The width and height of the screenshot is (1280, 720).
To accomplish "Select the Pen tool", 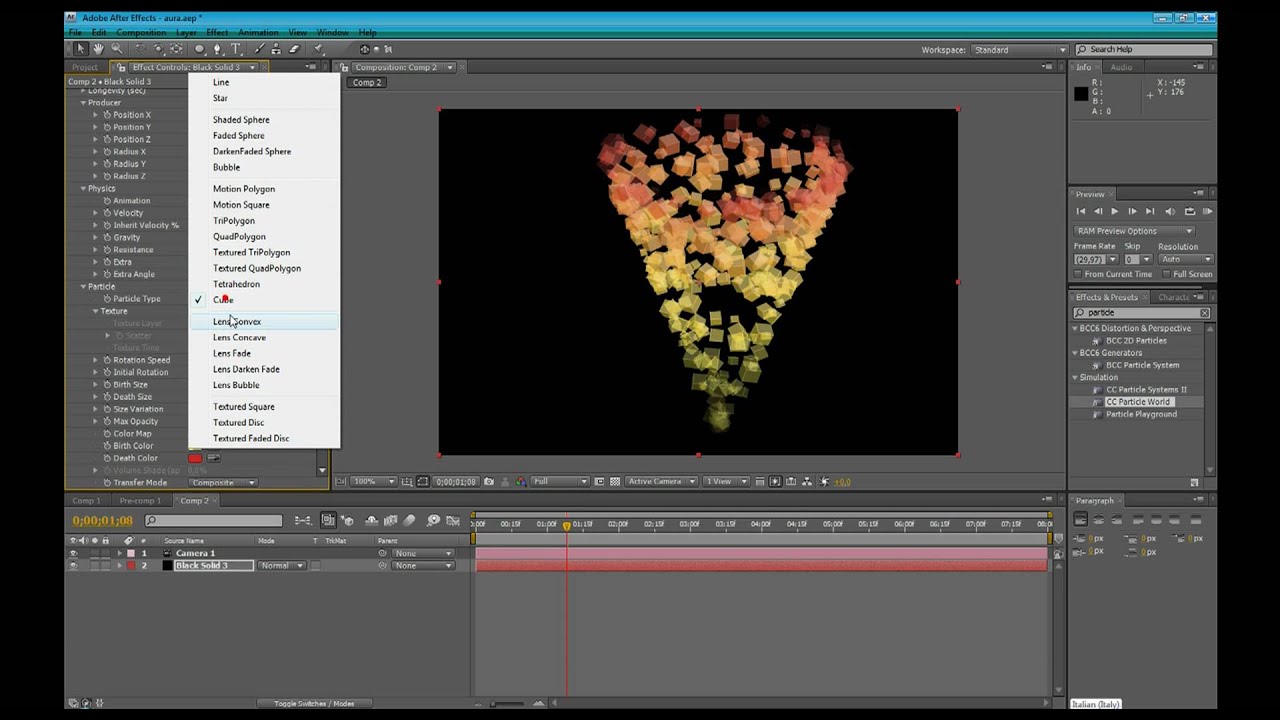I will 218,49.
